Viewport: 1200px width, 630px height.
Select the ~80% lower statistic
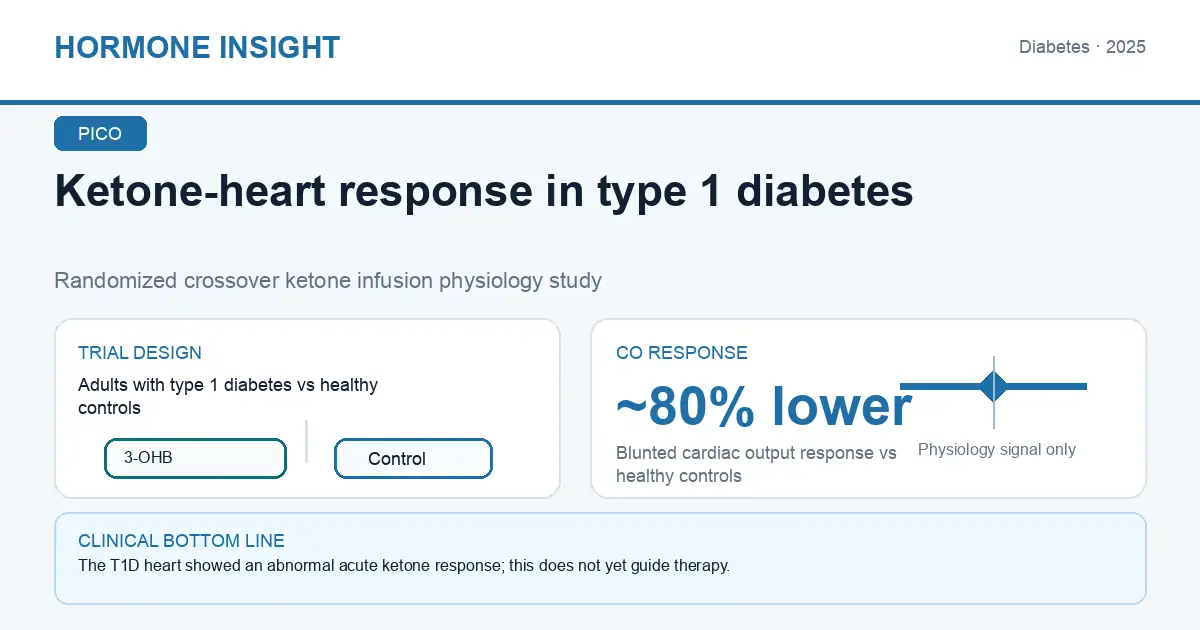click(x=764, y=406)
